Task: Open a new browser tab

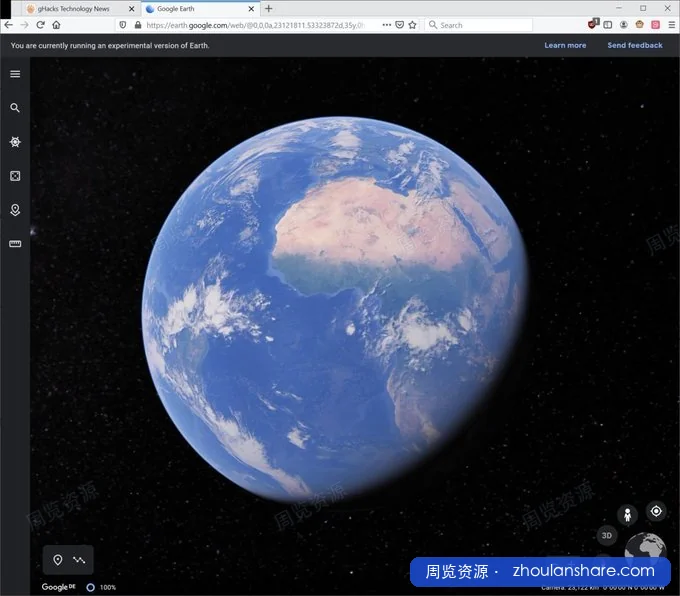Action: [x=269, y=8]
